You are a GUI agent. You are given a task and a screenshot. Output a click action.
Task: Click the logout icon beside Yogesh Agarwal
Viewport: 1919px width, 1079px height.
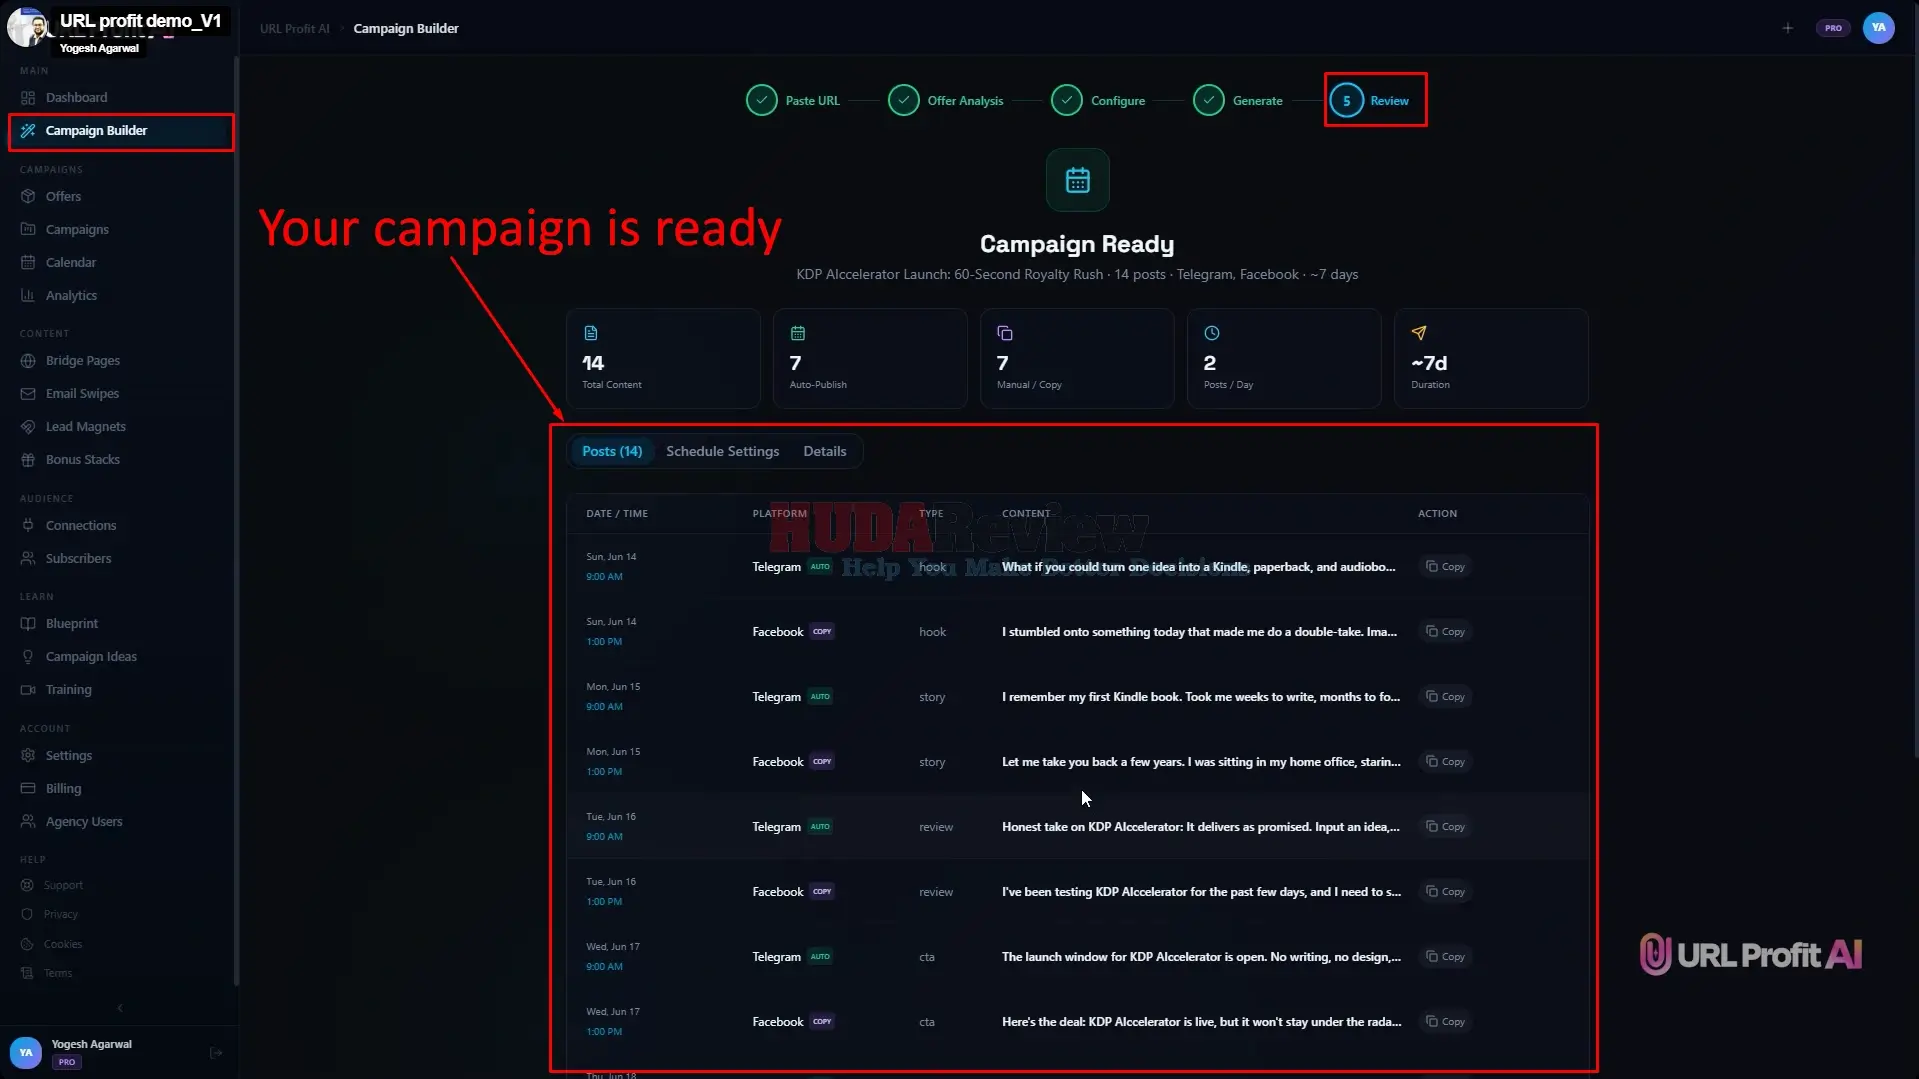[x=216, y=1052]
